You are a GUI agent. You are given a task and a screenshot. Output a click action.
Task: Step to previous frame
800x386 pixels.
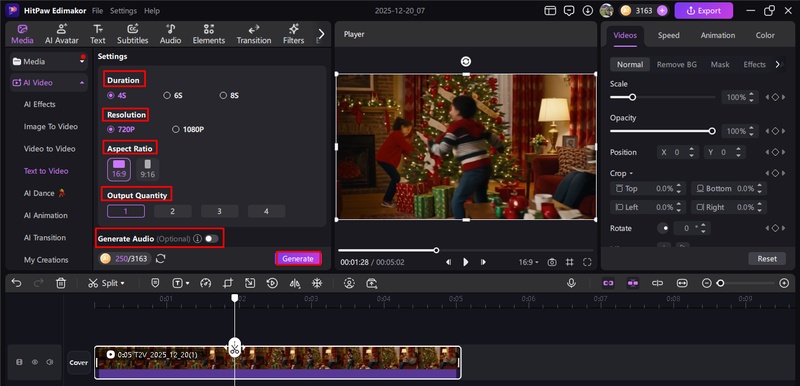(448, 262)
